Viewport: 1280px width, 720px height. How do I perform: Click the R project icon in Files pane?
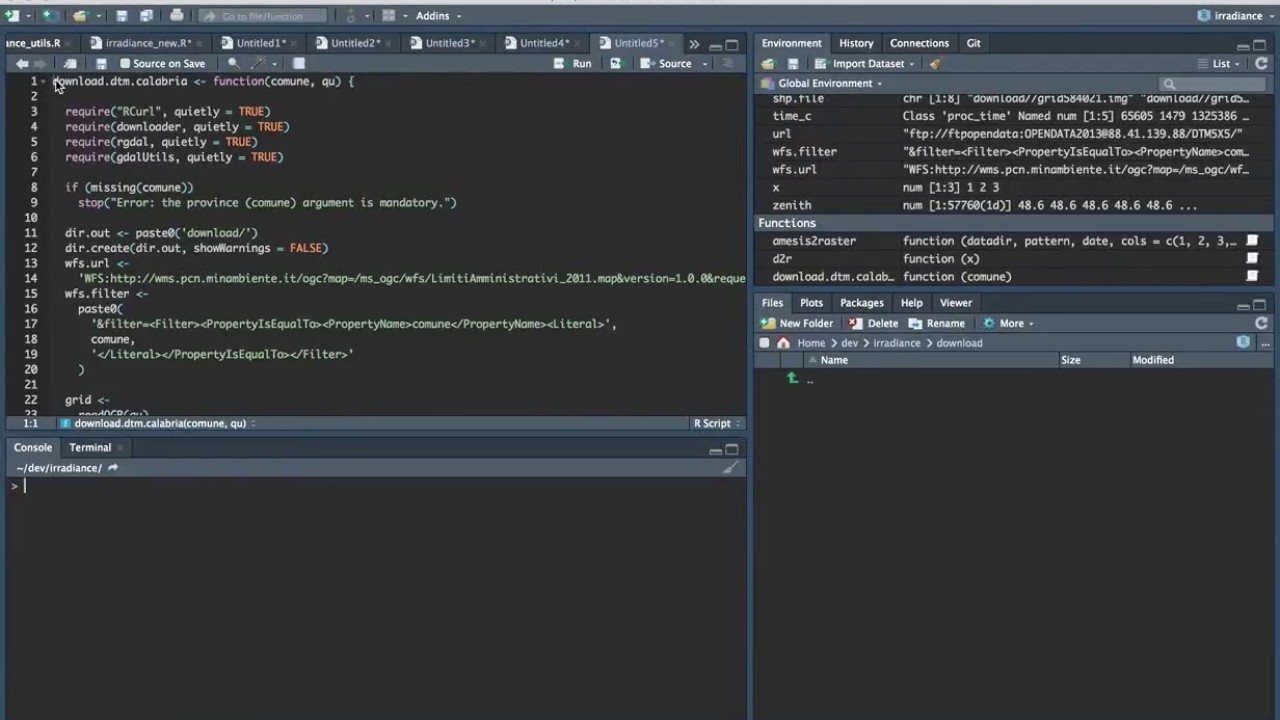point(1243,342)
